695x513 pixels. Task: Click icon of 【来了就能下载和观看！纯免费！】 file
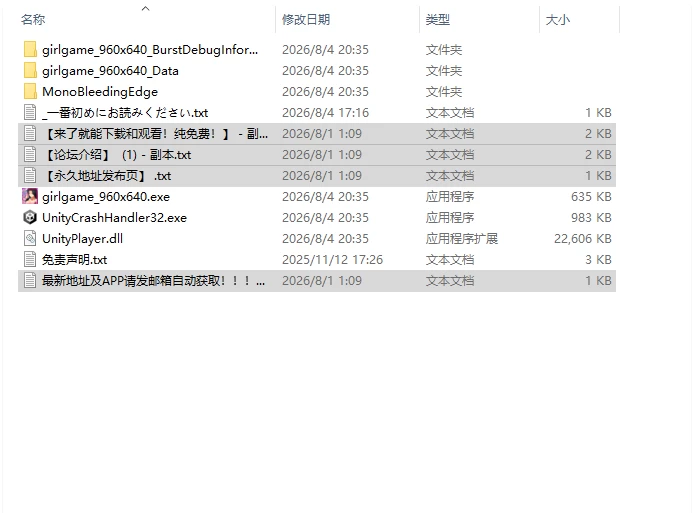tap(30, 133)
